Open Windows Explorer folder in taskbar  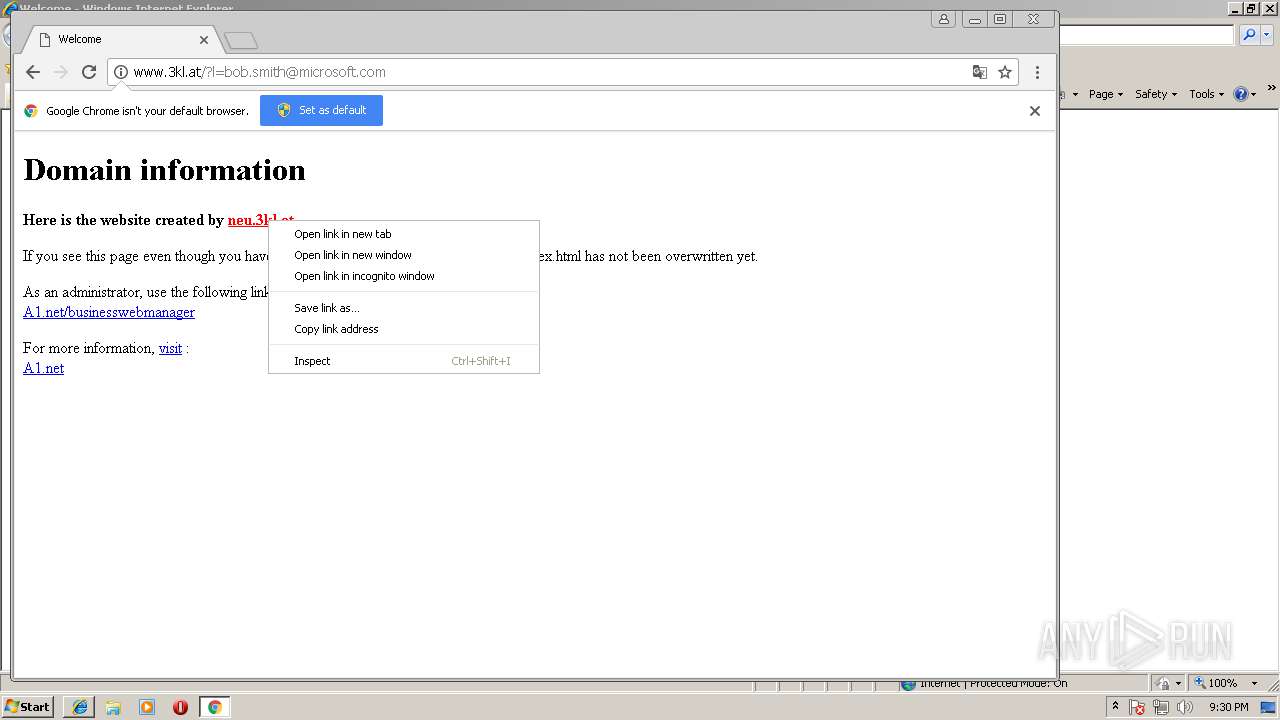click(113, 707)
